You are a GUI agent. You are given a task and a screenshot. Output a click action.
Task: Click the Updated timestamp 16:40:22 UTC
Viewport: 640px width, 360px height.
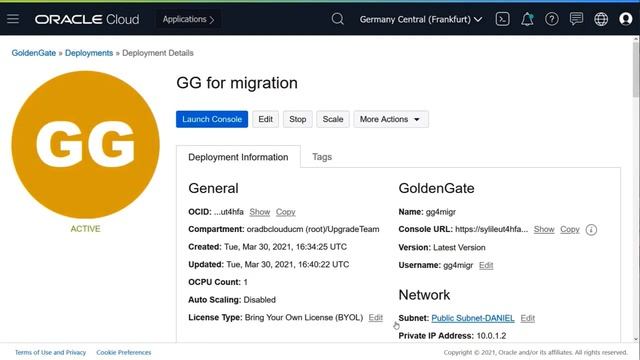[x=288, y=264]
